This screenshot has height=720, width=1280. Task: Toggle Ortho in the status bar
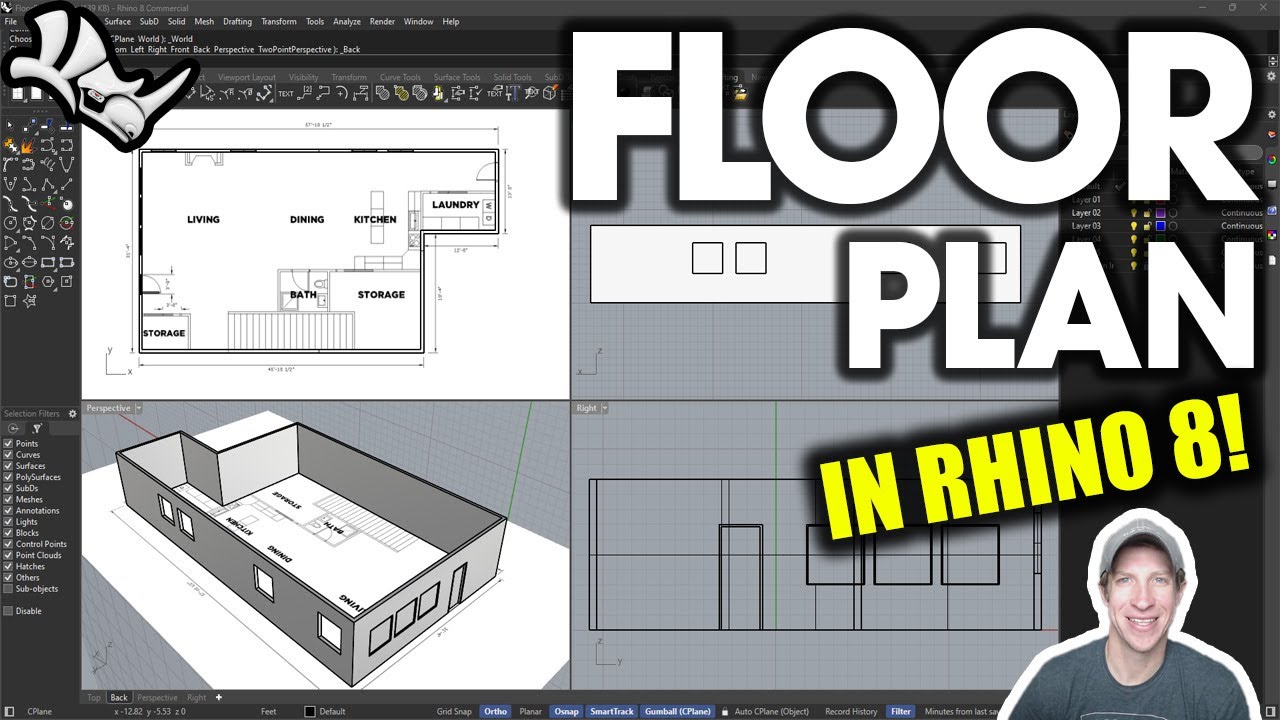pyautogui.click(x=495, y=712)
